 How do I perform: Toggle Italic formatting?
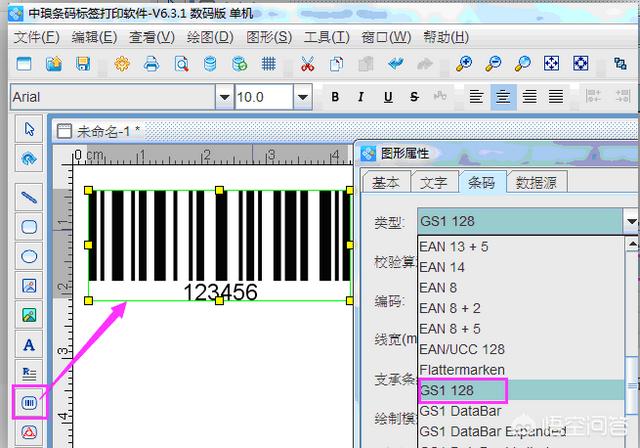[361, 97]
